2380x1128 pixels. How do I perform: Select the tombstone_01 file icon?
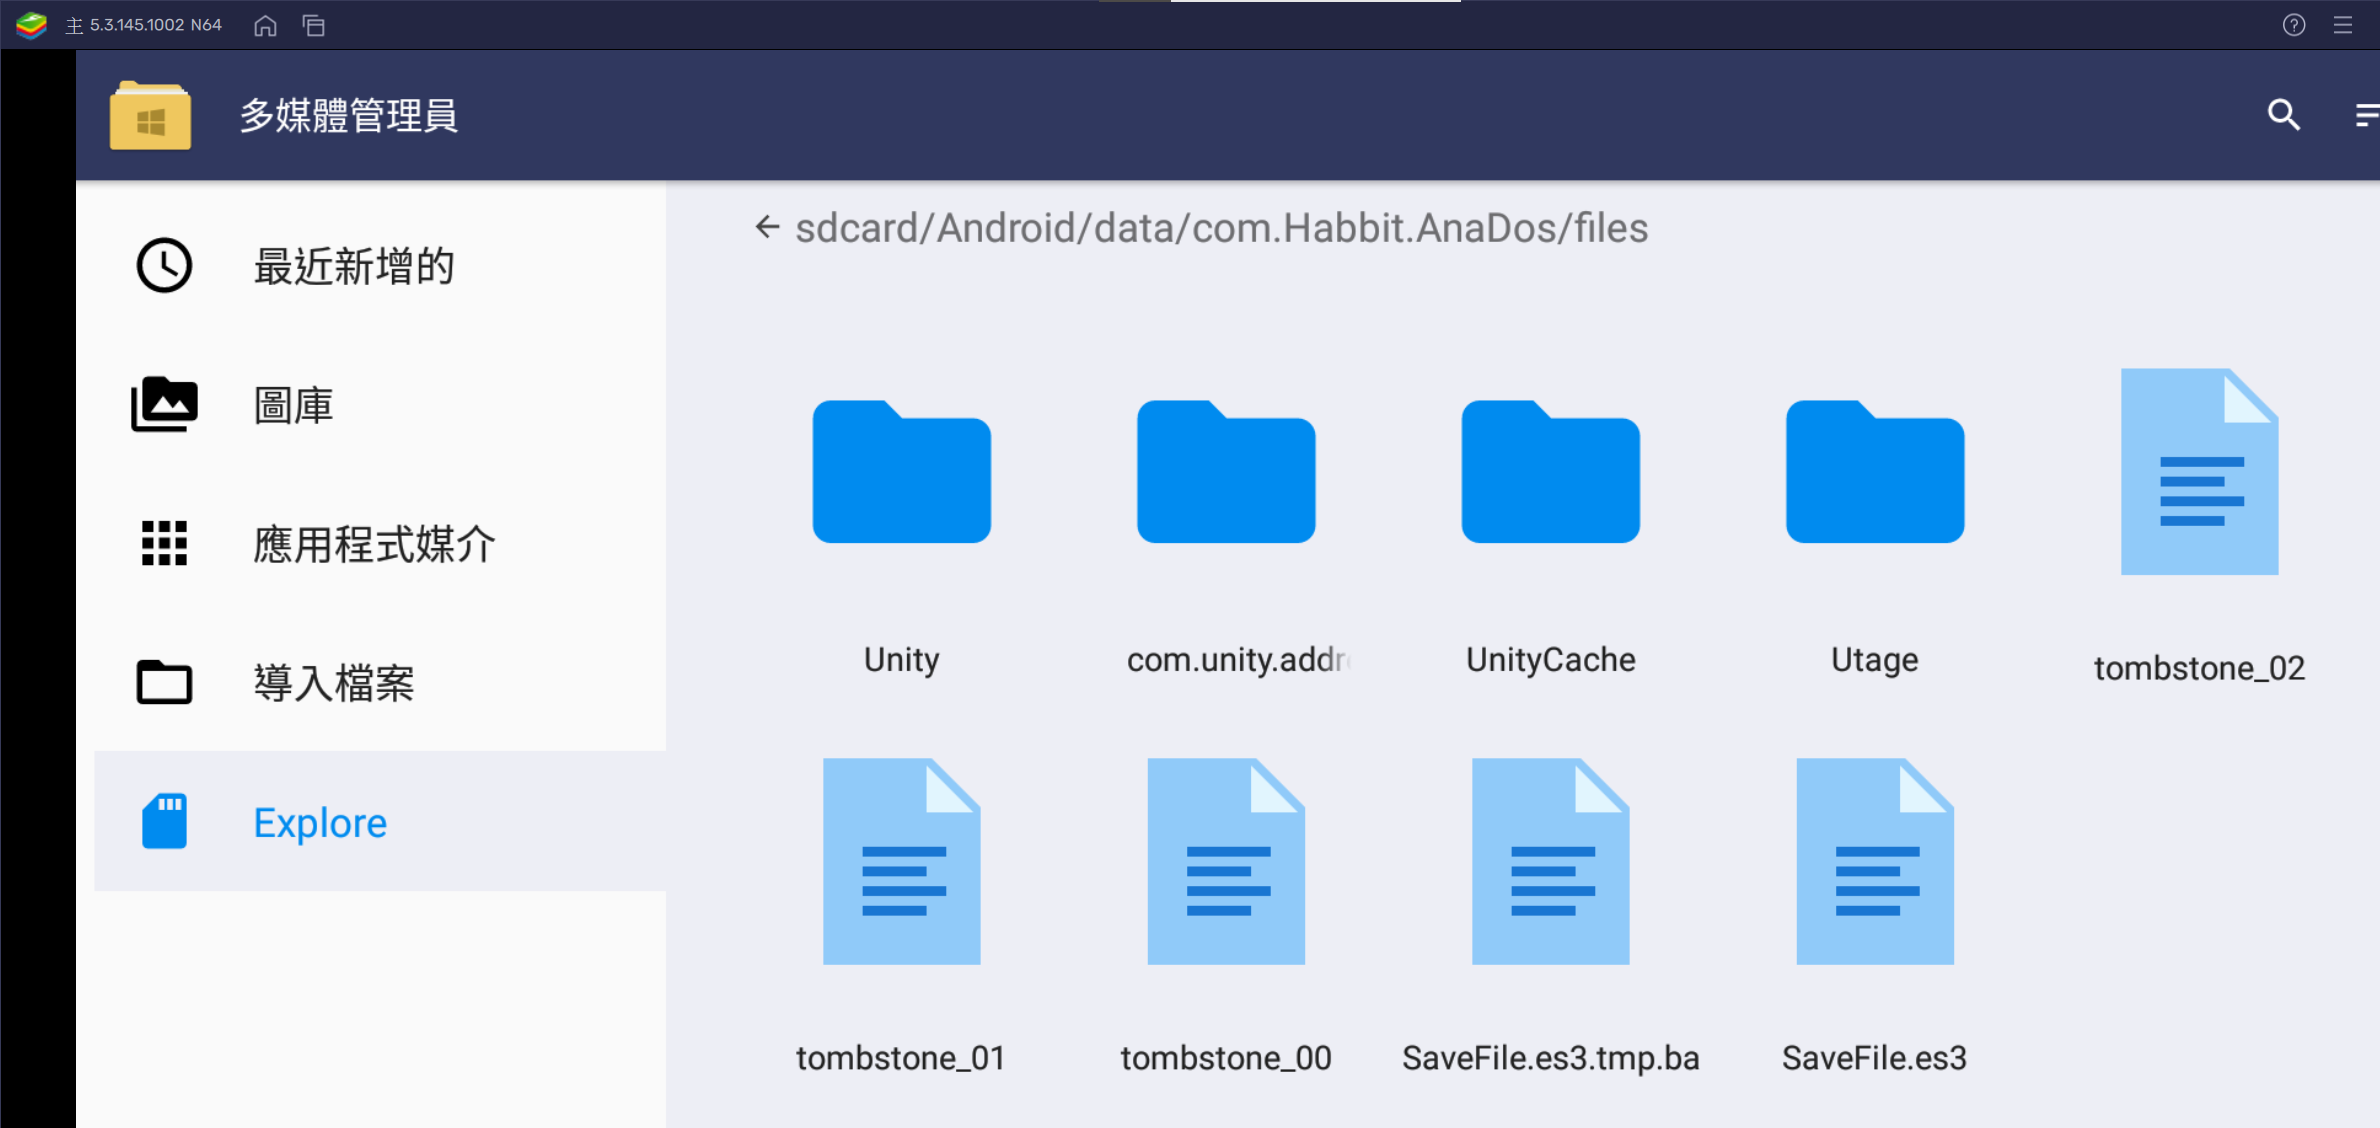[901, 861]
